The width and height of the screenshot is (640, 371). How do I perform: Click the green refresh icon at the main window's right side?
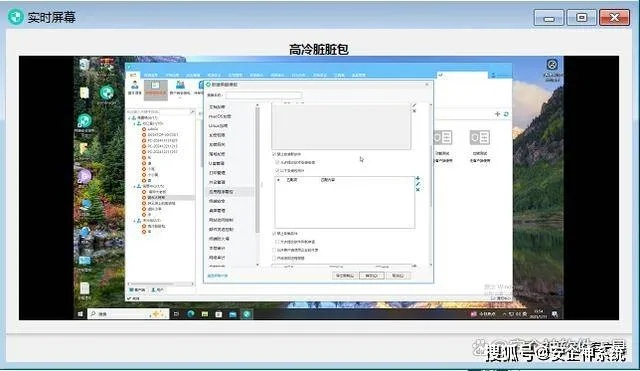[x=506, y=114]
